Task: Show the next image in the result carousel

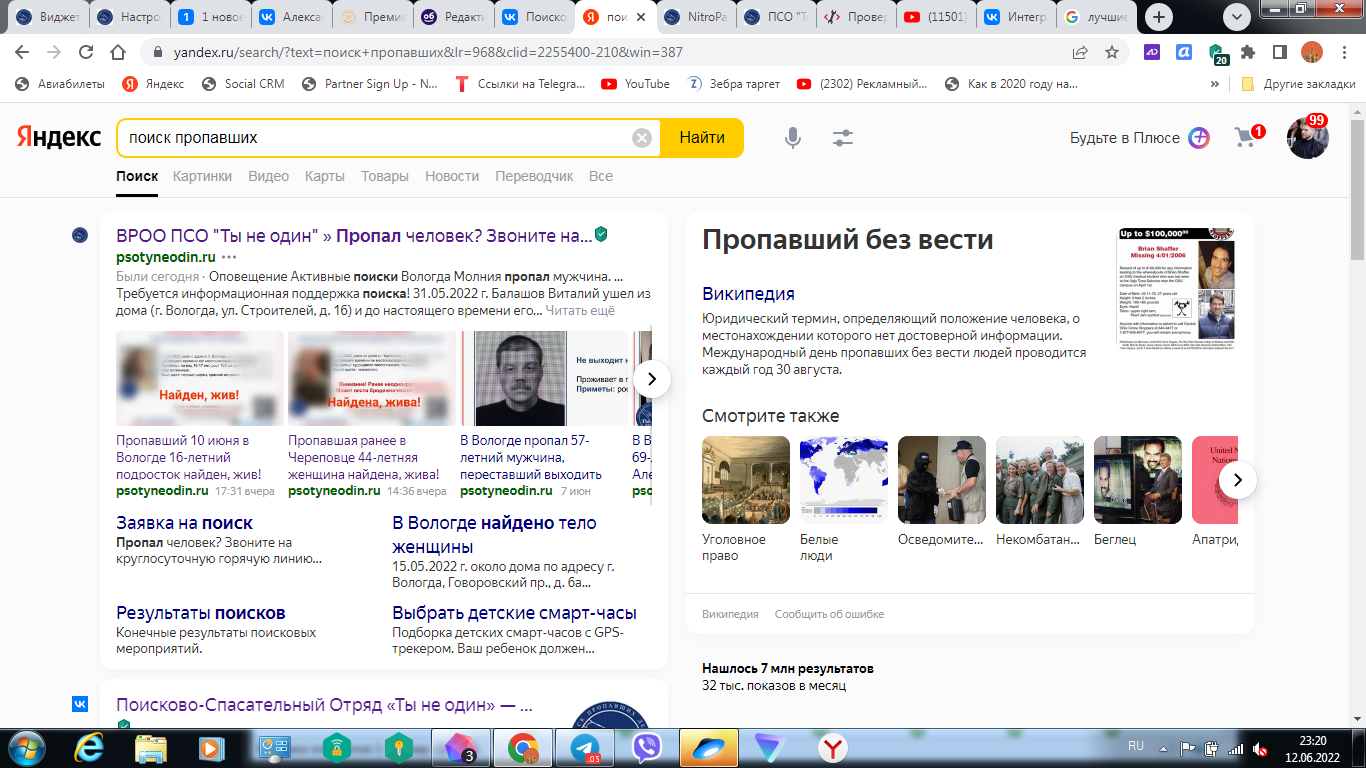Action: pyautogui.click(x=652, y=379)
